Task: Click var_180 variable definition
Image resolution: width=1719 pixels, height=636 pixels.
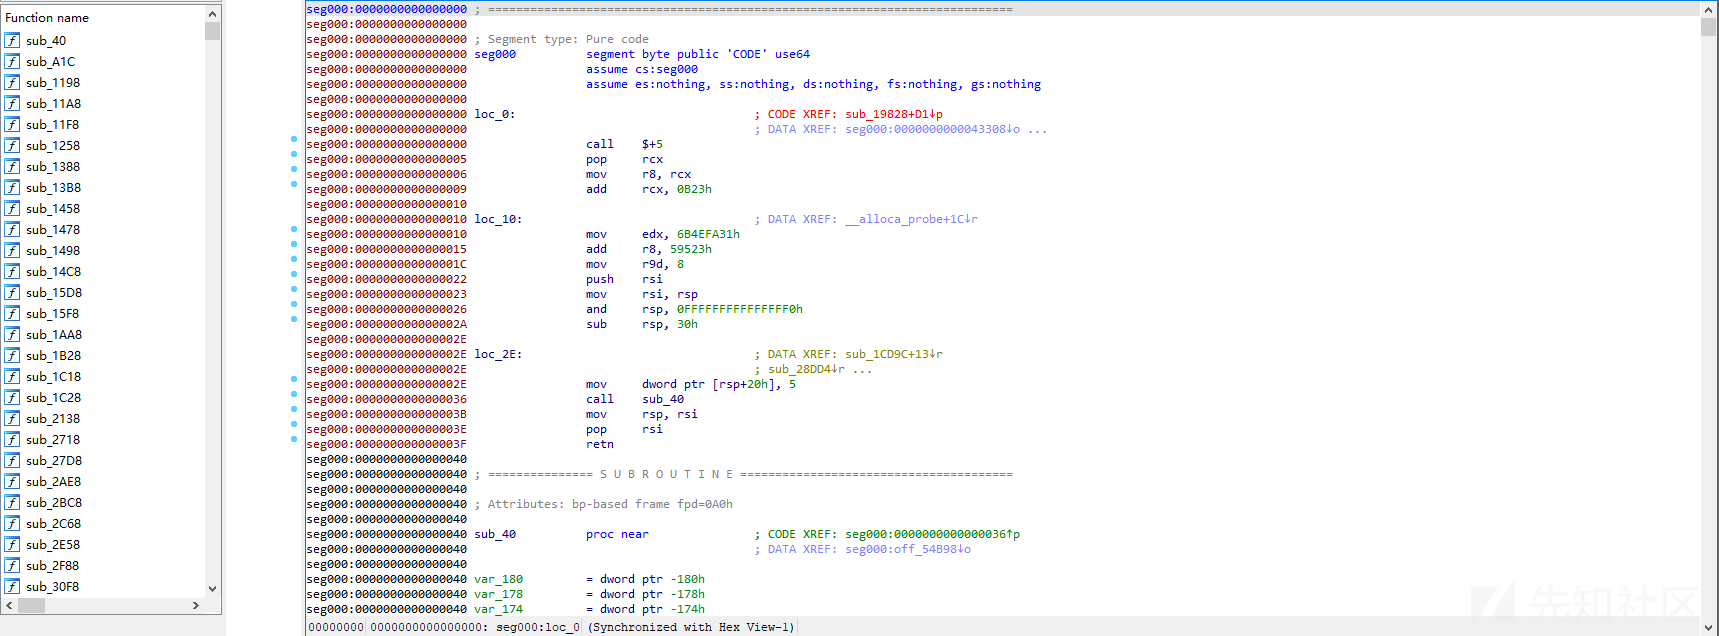Action: point(498,579)
